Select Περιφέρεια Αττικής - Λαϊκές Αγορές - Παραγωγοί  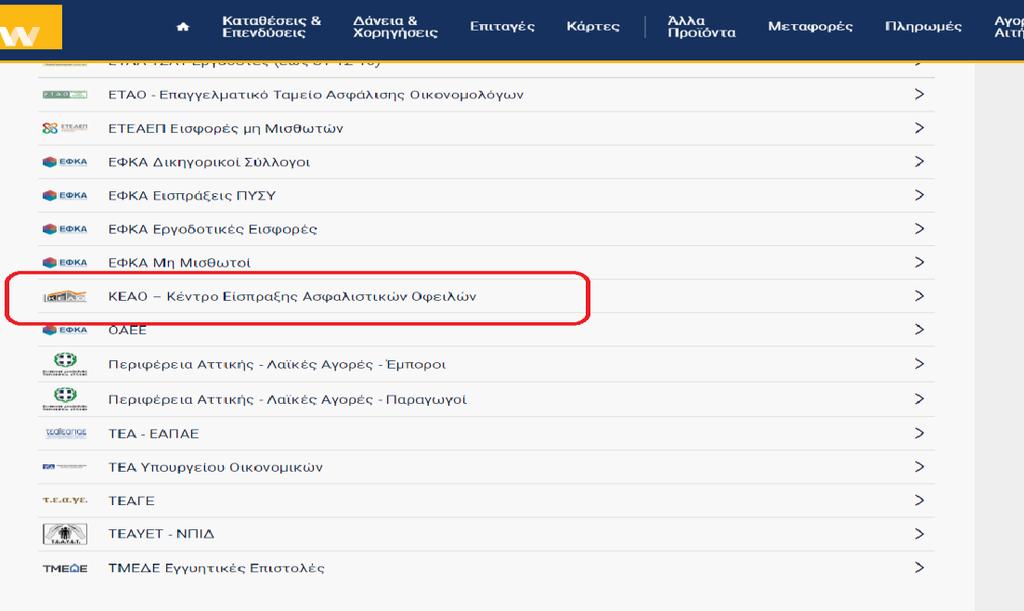click(287, 400)
